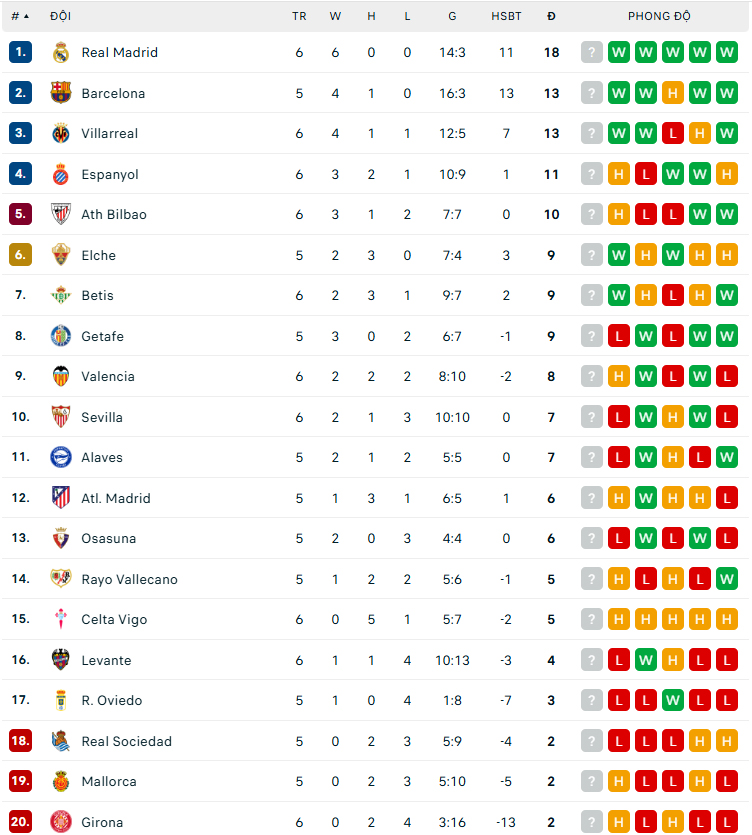Screen dimensions: 752x835
Task: Open the Rayo Vallecano team link
Action: pos(129,579)
